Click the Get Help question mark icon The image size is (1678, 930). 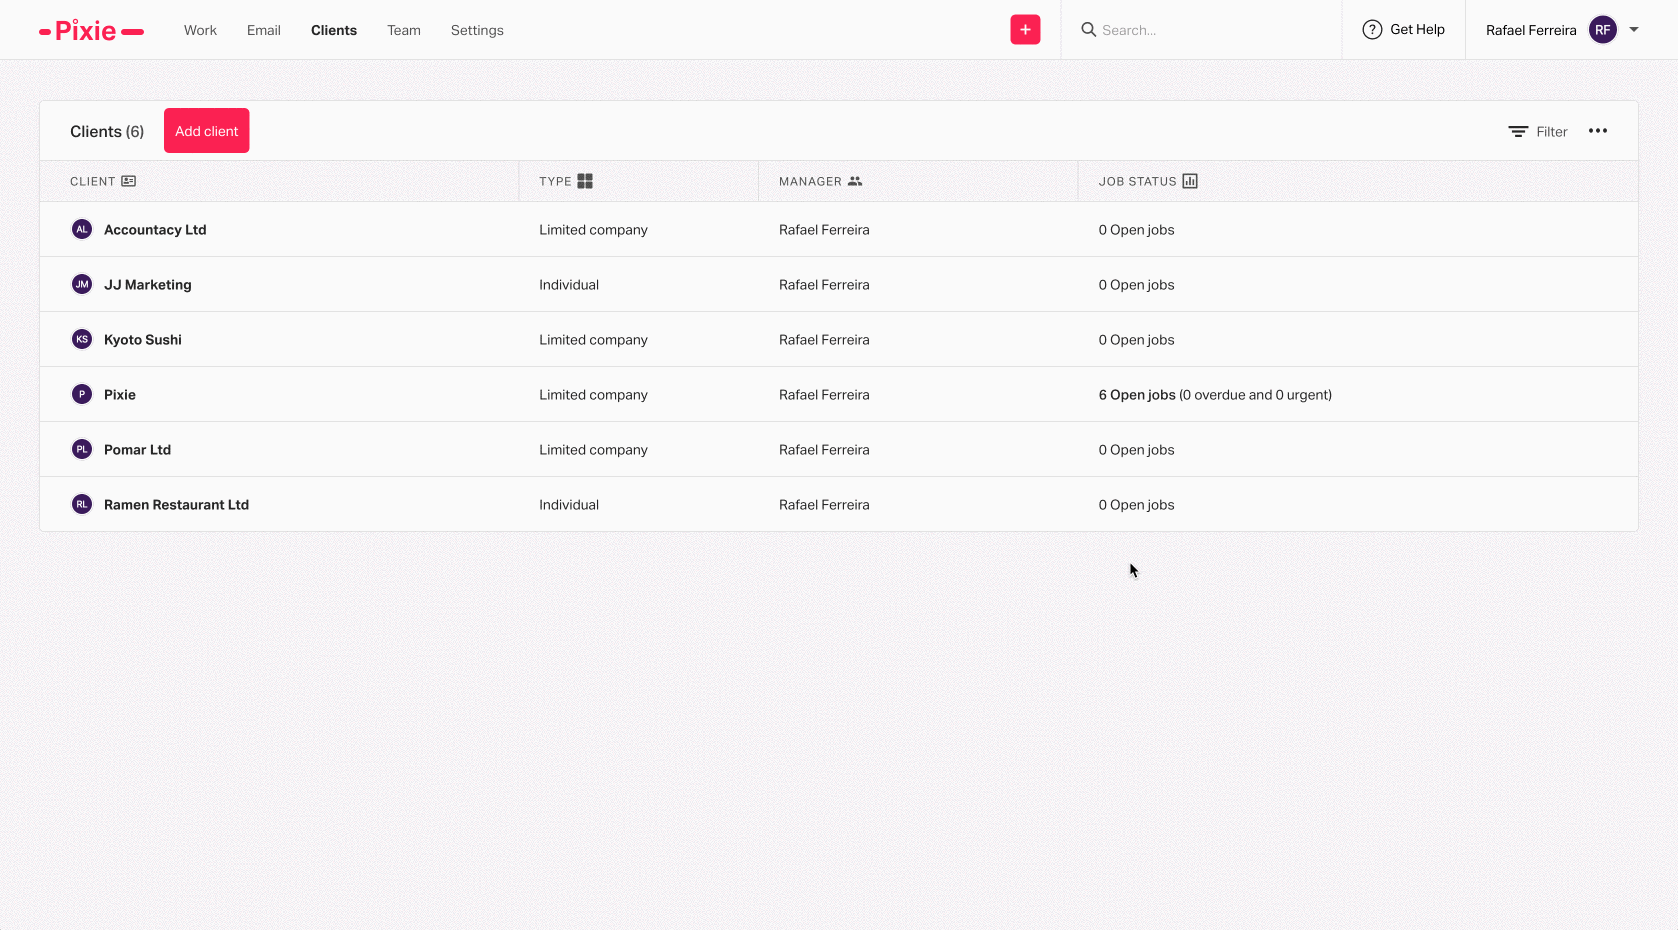(1372, 30)
